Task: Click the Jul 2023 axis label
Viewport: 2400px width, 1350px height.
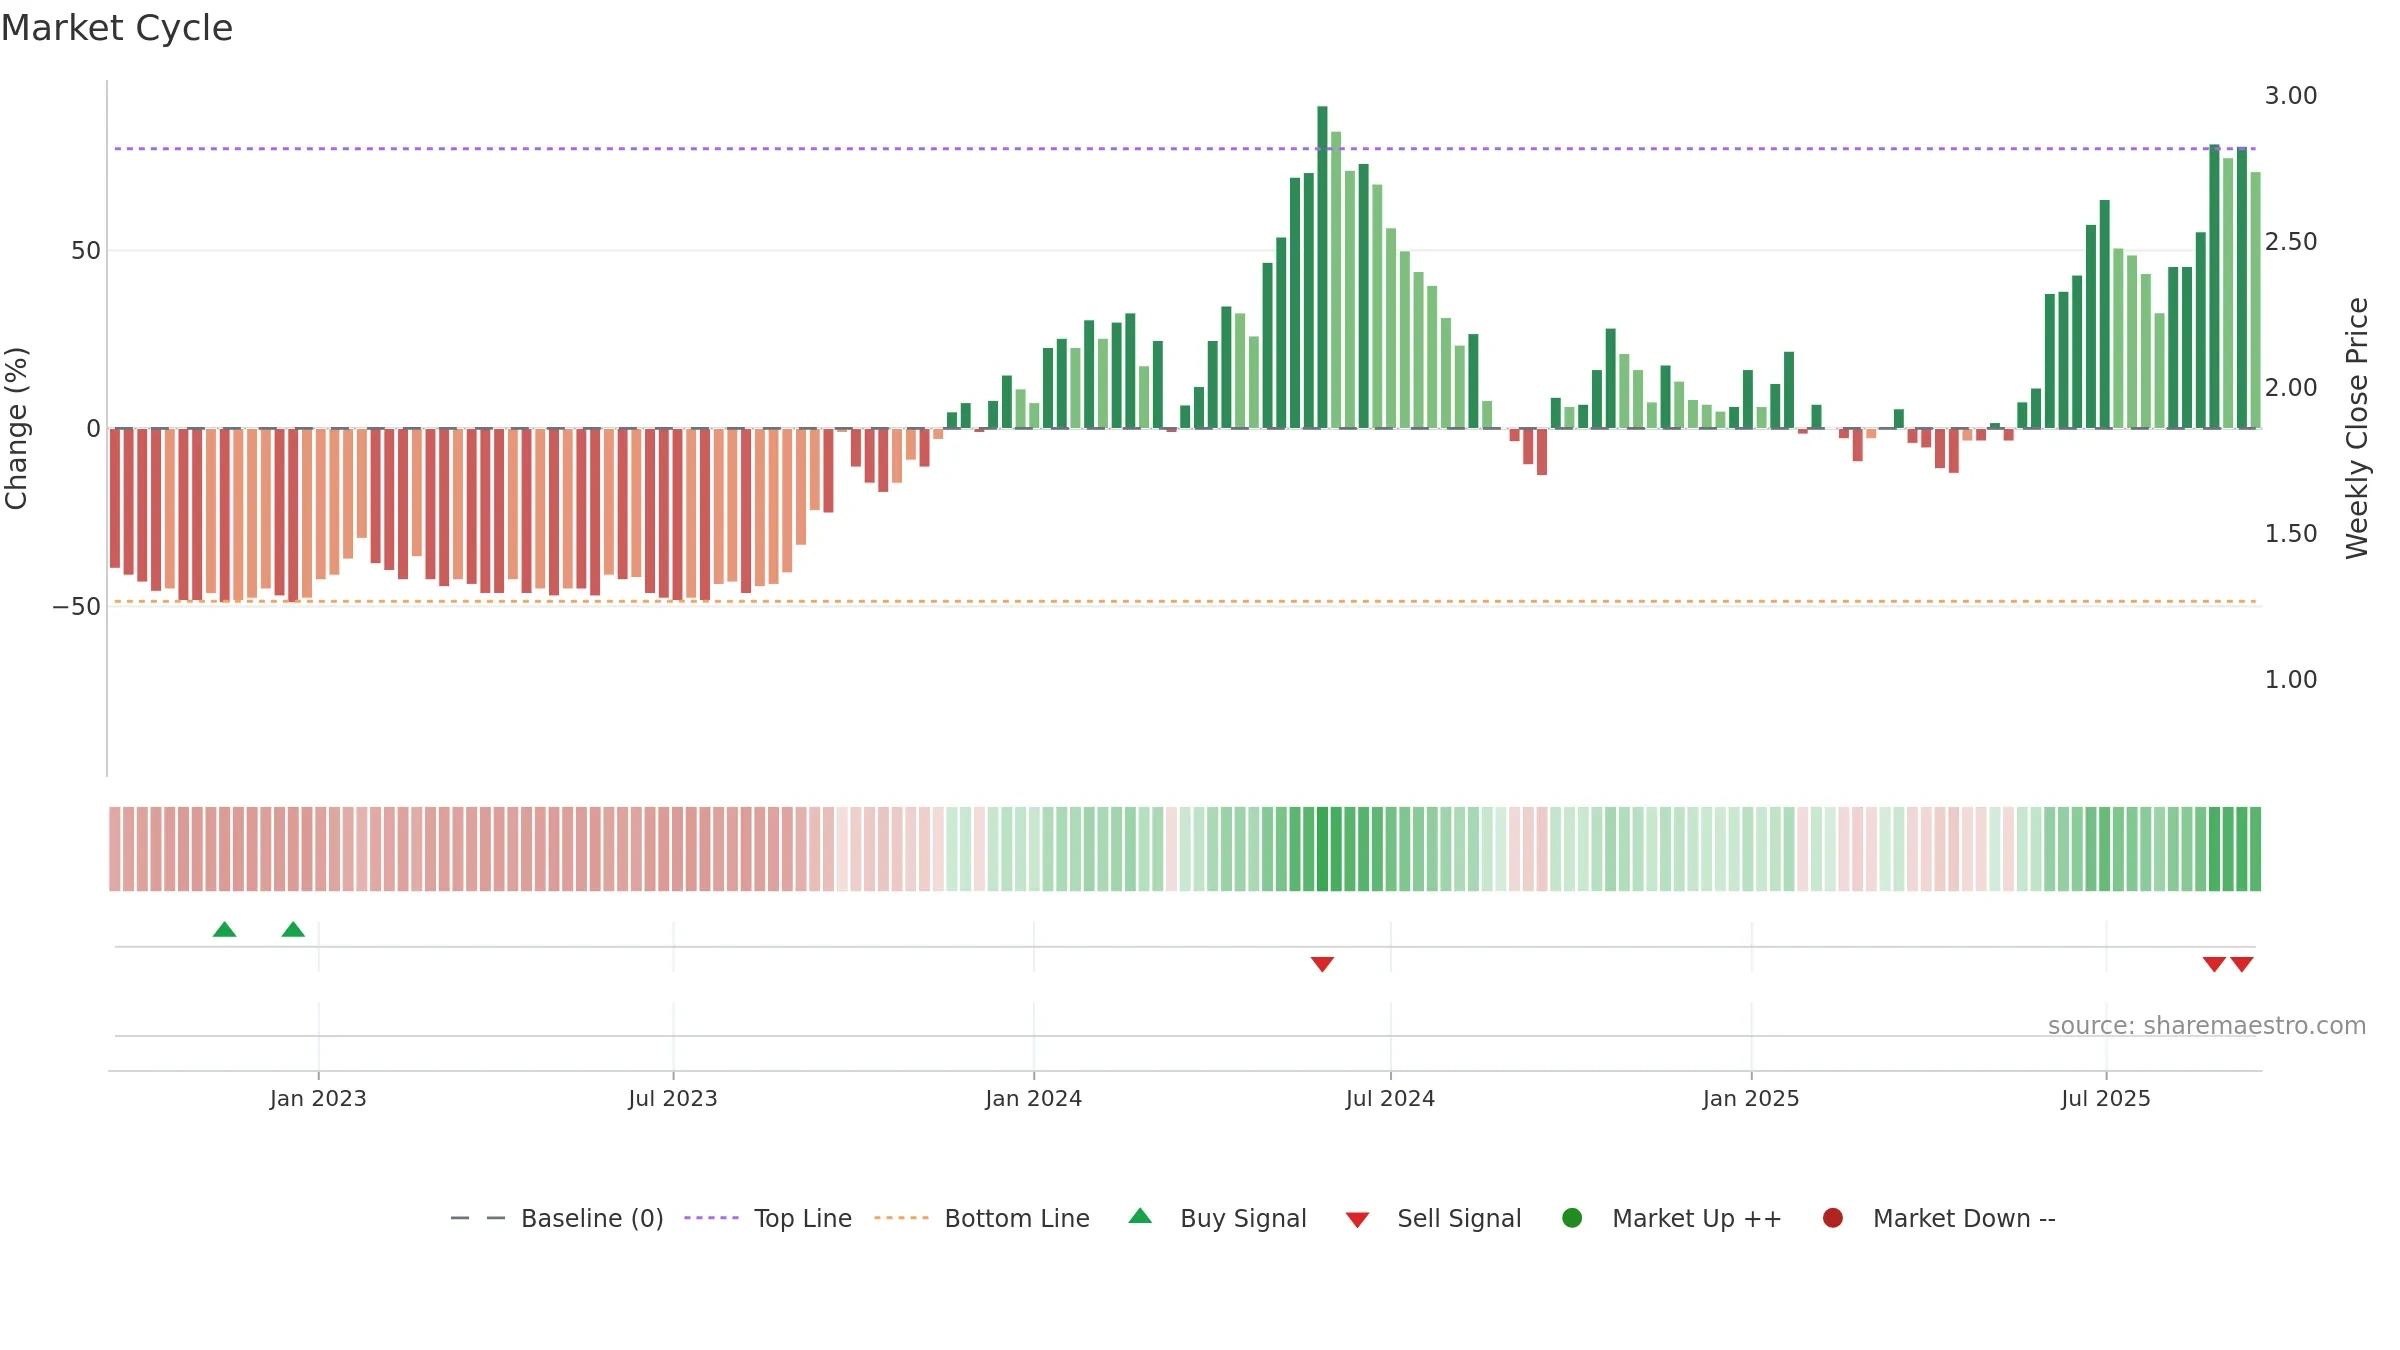Action: tap(673, 1099)
